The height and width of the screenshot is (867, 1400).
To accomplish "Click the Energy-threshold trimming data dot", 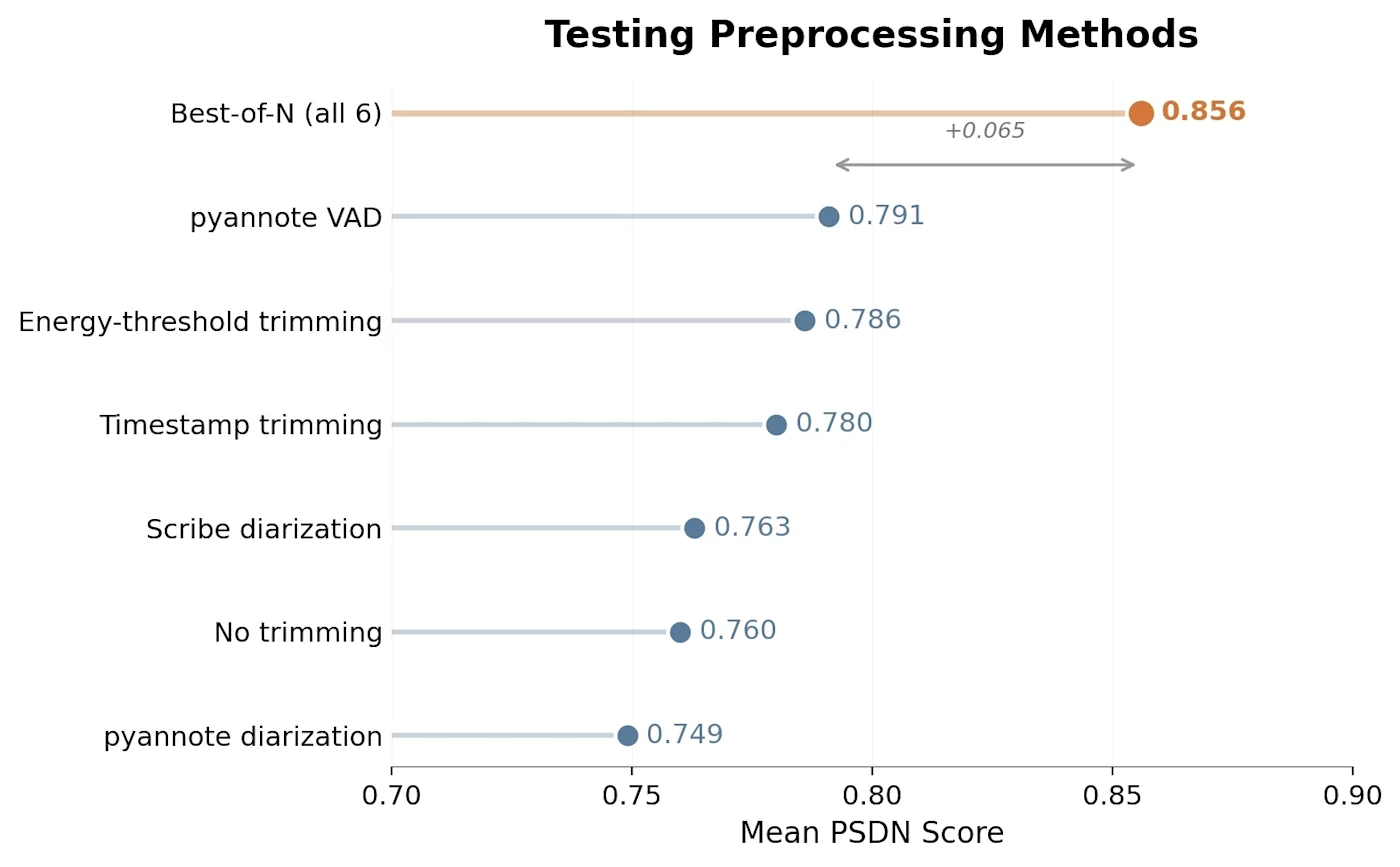I will coord(805,320).
